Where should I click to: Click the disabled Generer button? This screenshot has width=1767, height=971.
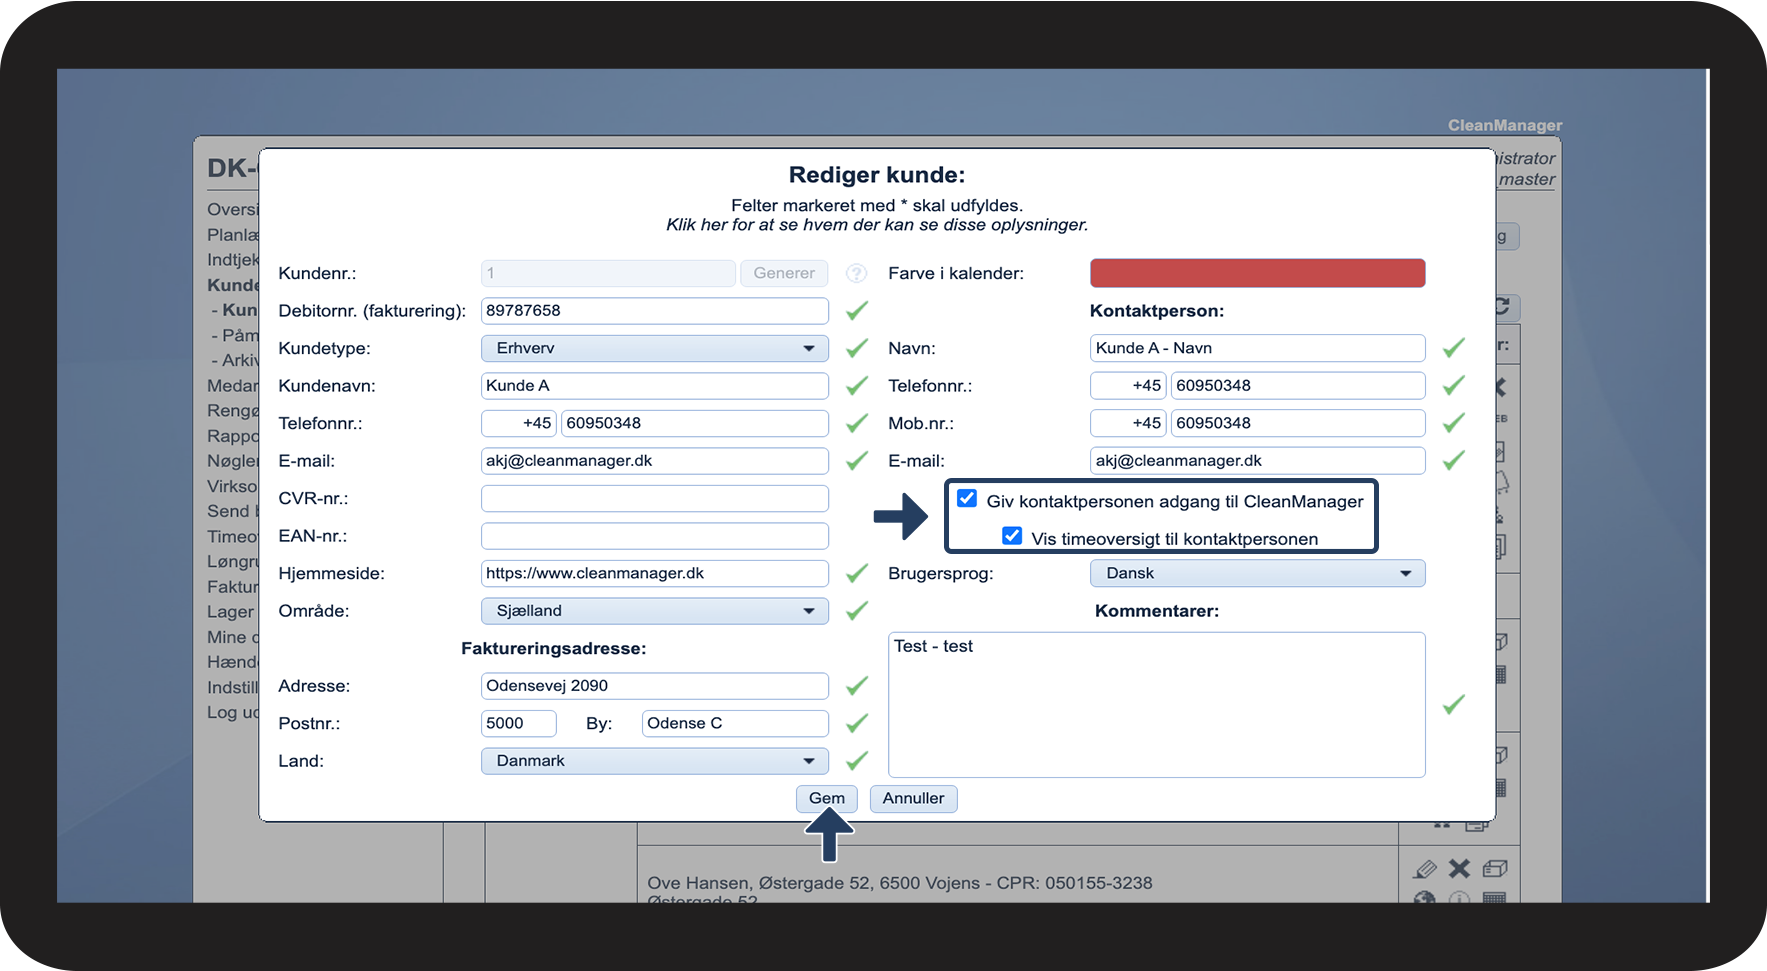pos(784,273)
